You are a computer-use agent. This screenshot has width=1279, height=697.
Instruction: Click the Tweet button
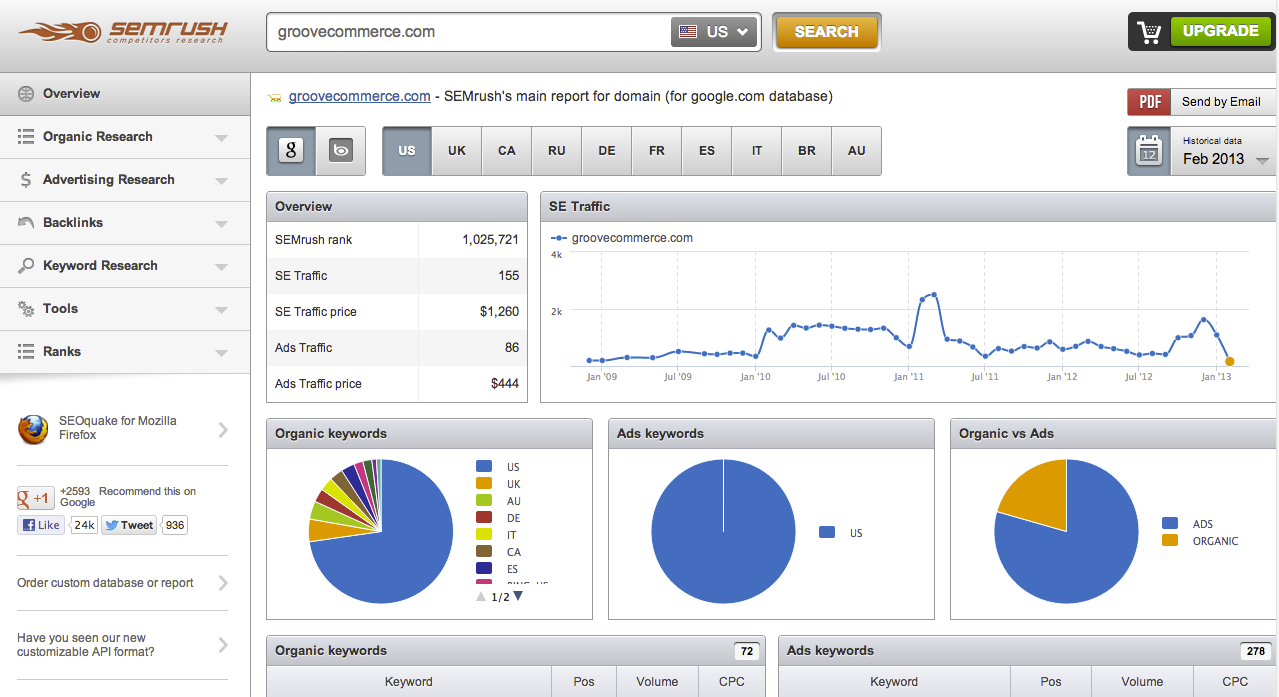pyautogui.click(x=129, y=525)
